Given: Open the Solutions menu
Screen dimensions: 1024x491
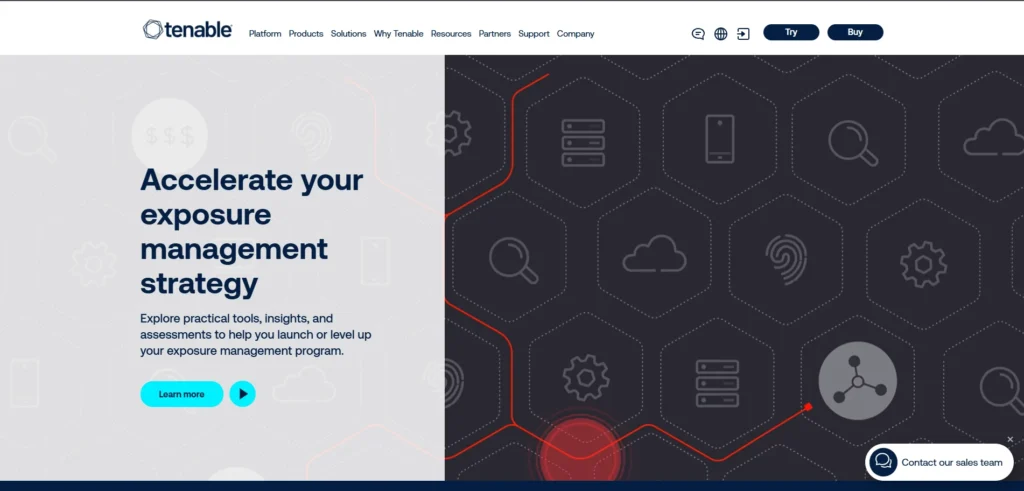Looking at the screenshot, I should 348,34.
